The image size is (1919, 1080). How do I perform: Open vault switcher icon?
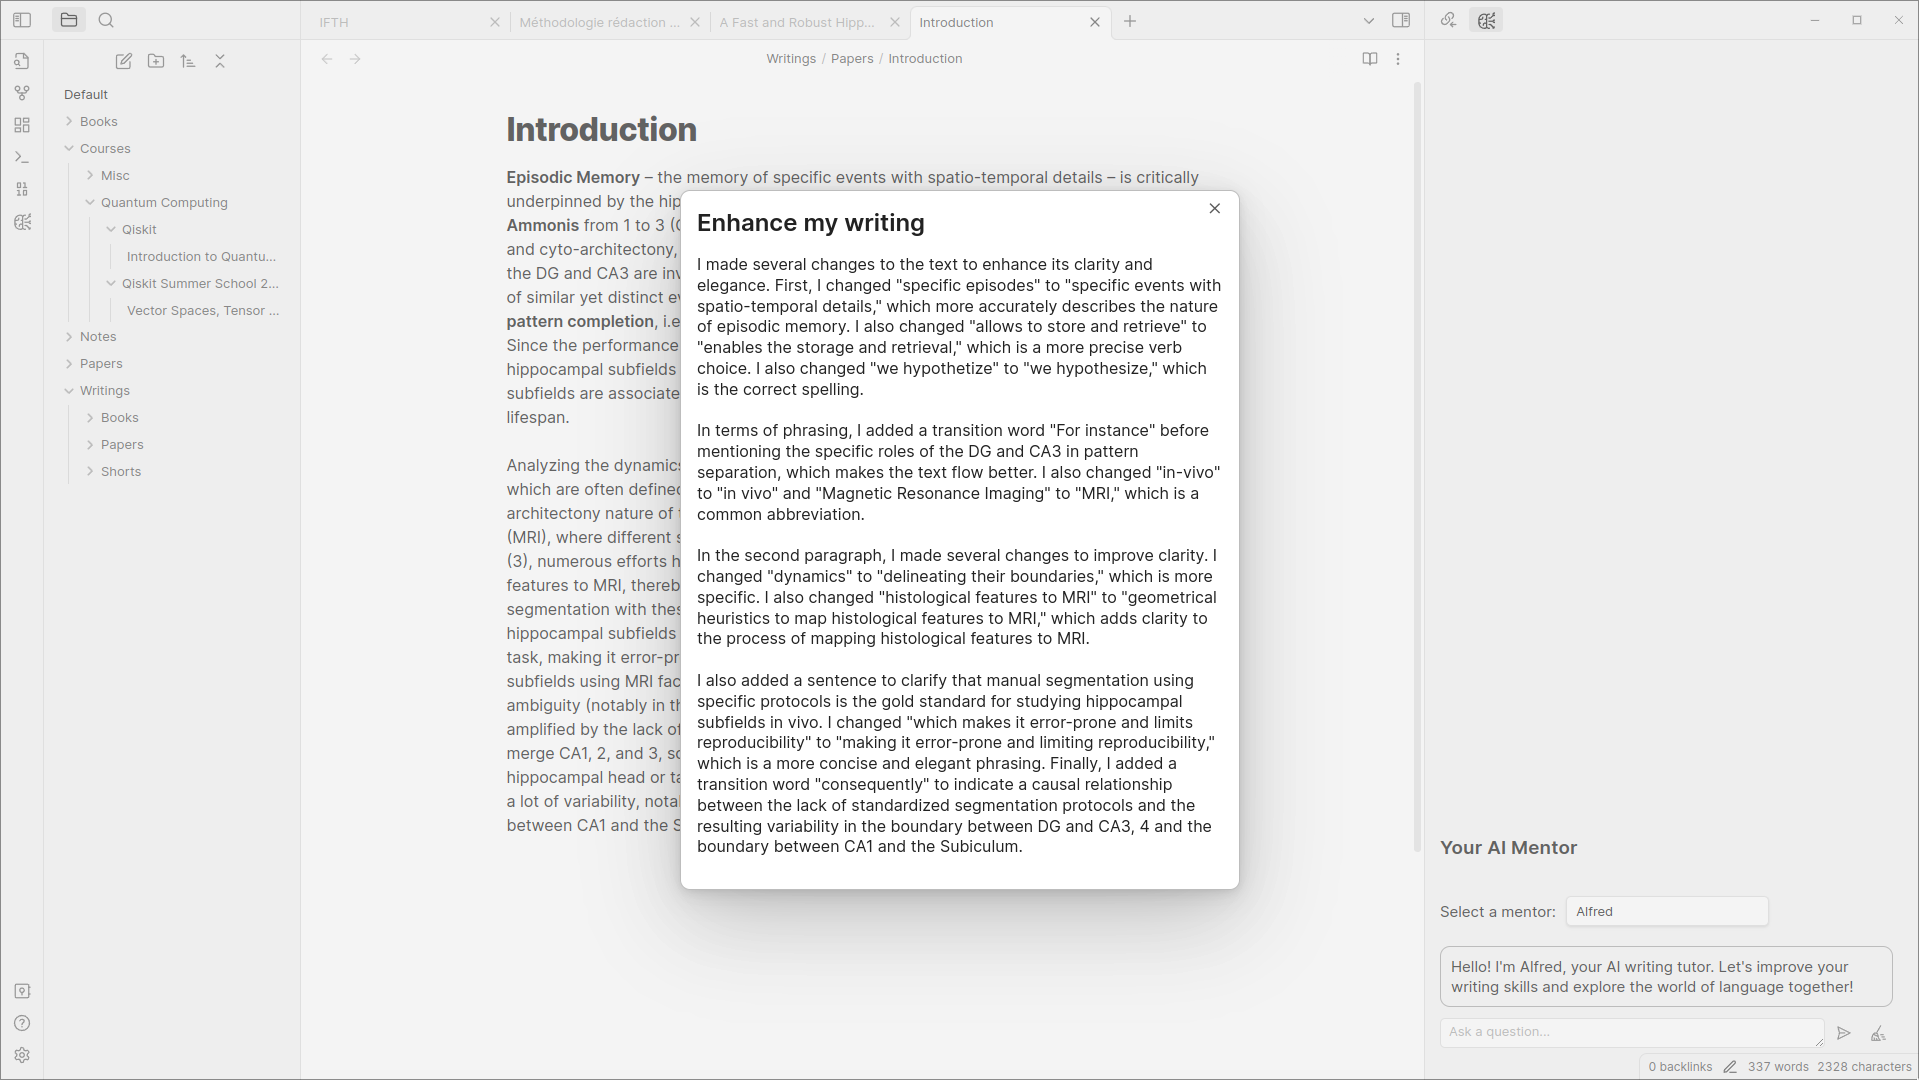point(22,991)
